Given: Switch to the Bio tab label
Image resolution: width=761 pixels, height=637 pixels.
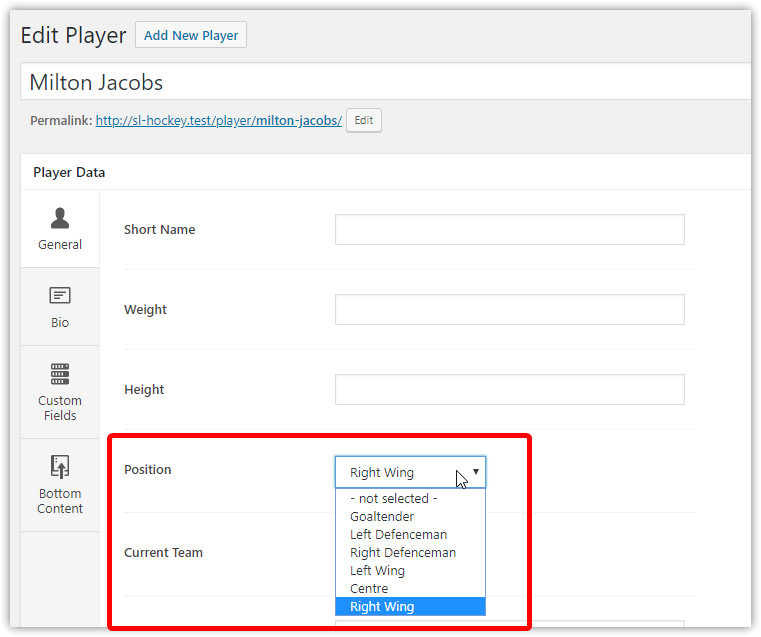Looking at the screenshot, I should pyautogui.click(x=60, y=323).
